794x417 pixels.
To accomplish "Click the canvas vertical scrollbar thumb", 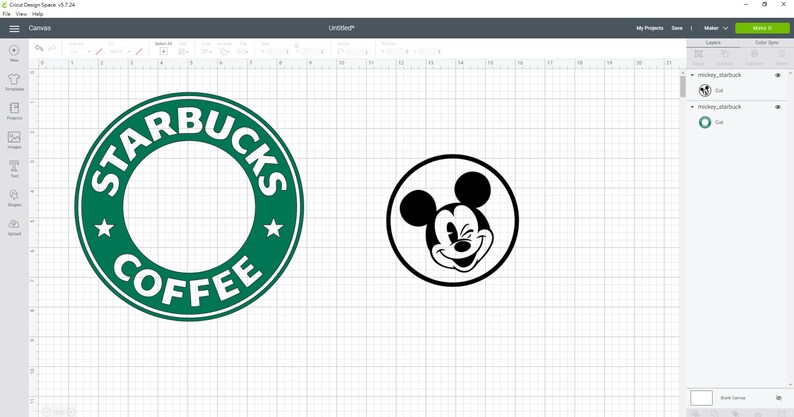I will 683,87.
